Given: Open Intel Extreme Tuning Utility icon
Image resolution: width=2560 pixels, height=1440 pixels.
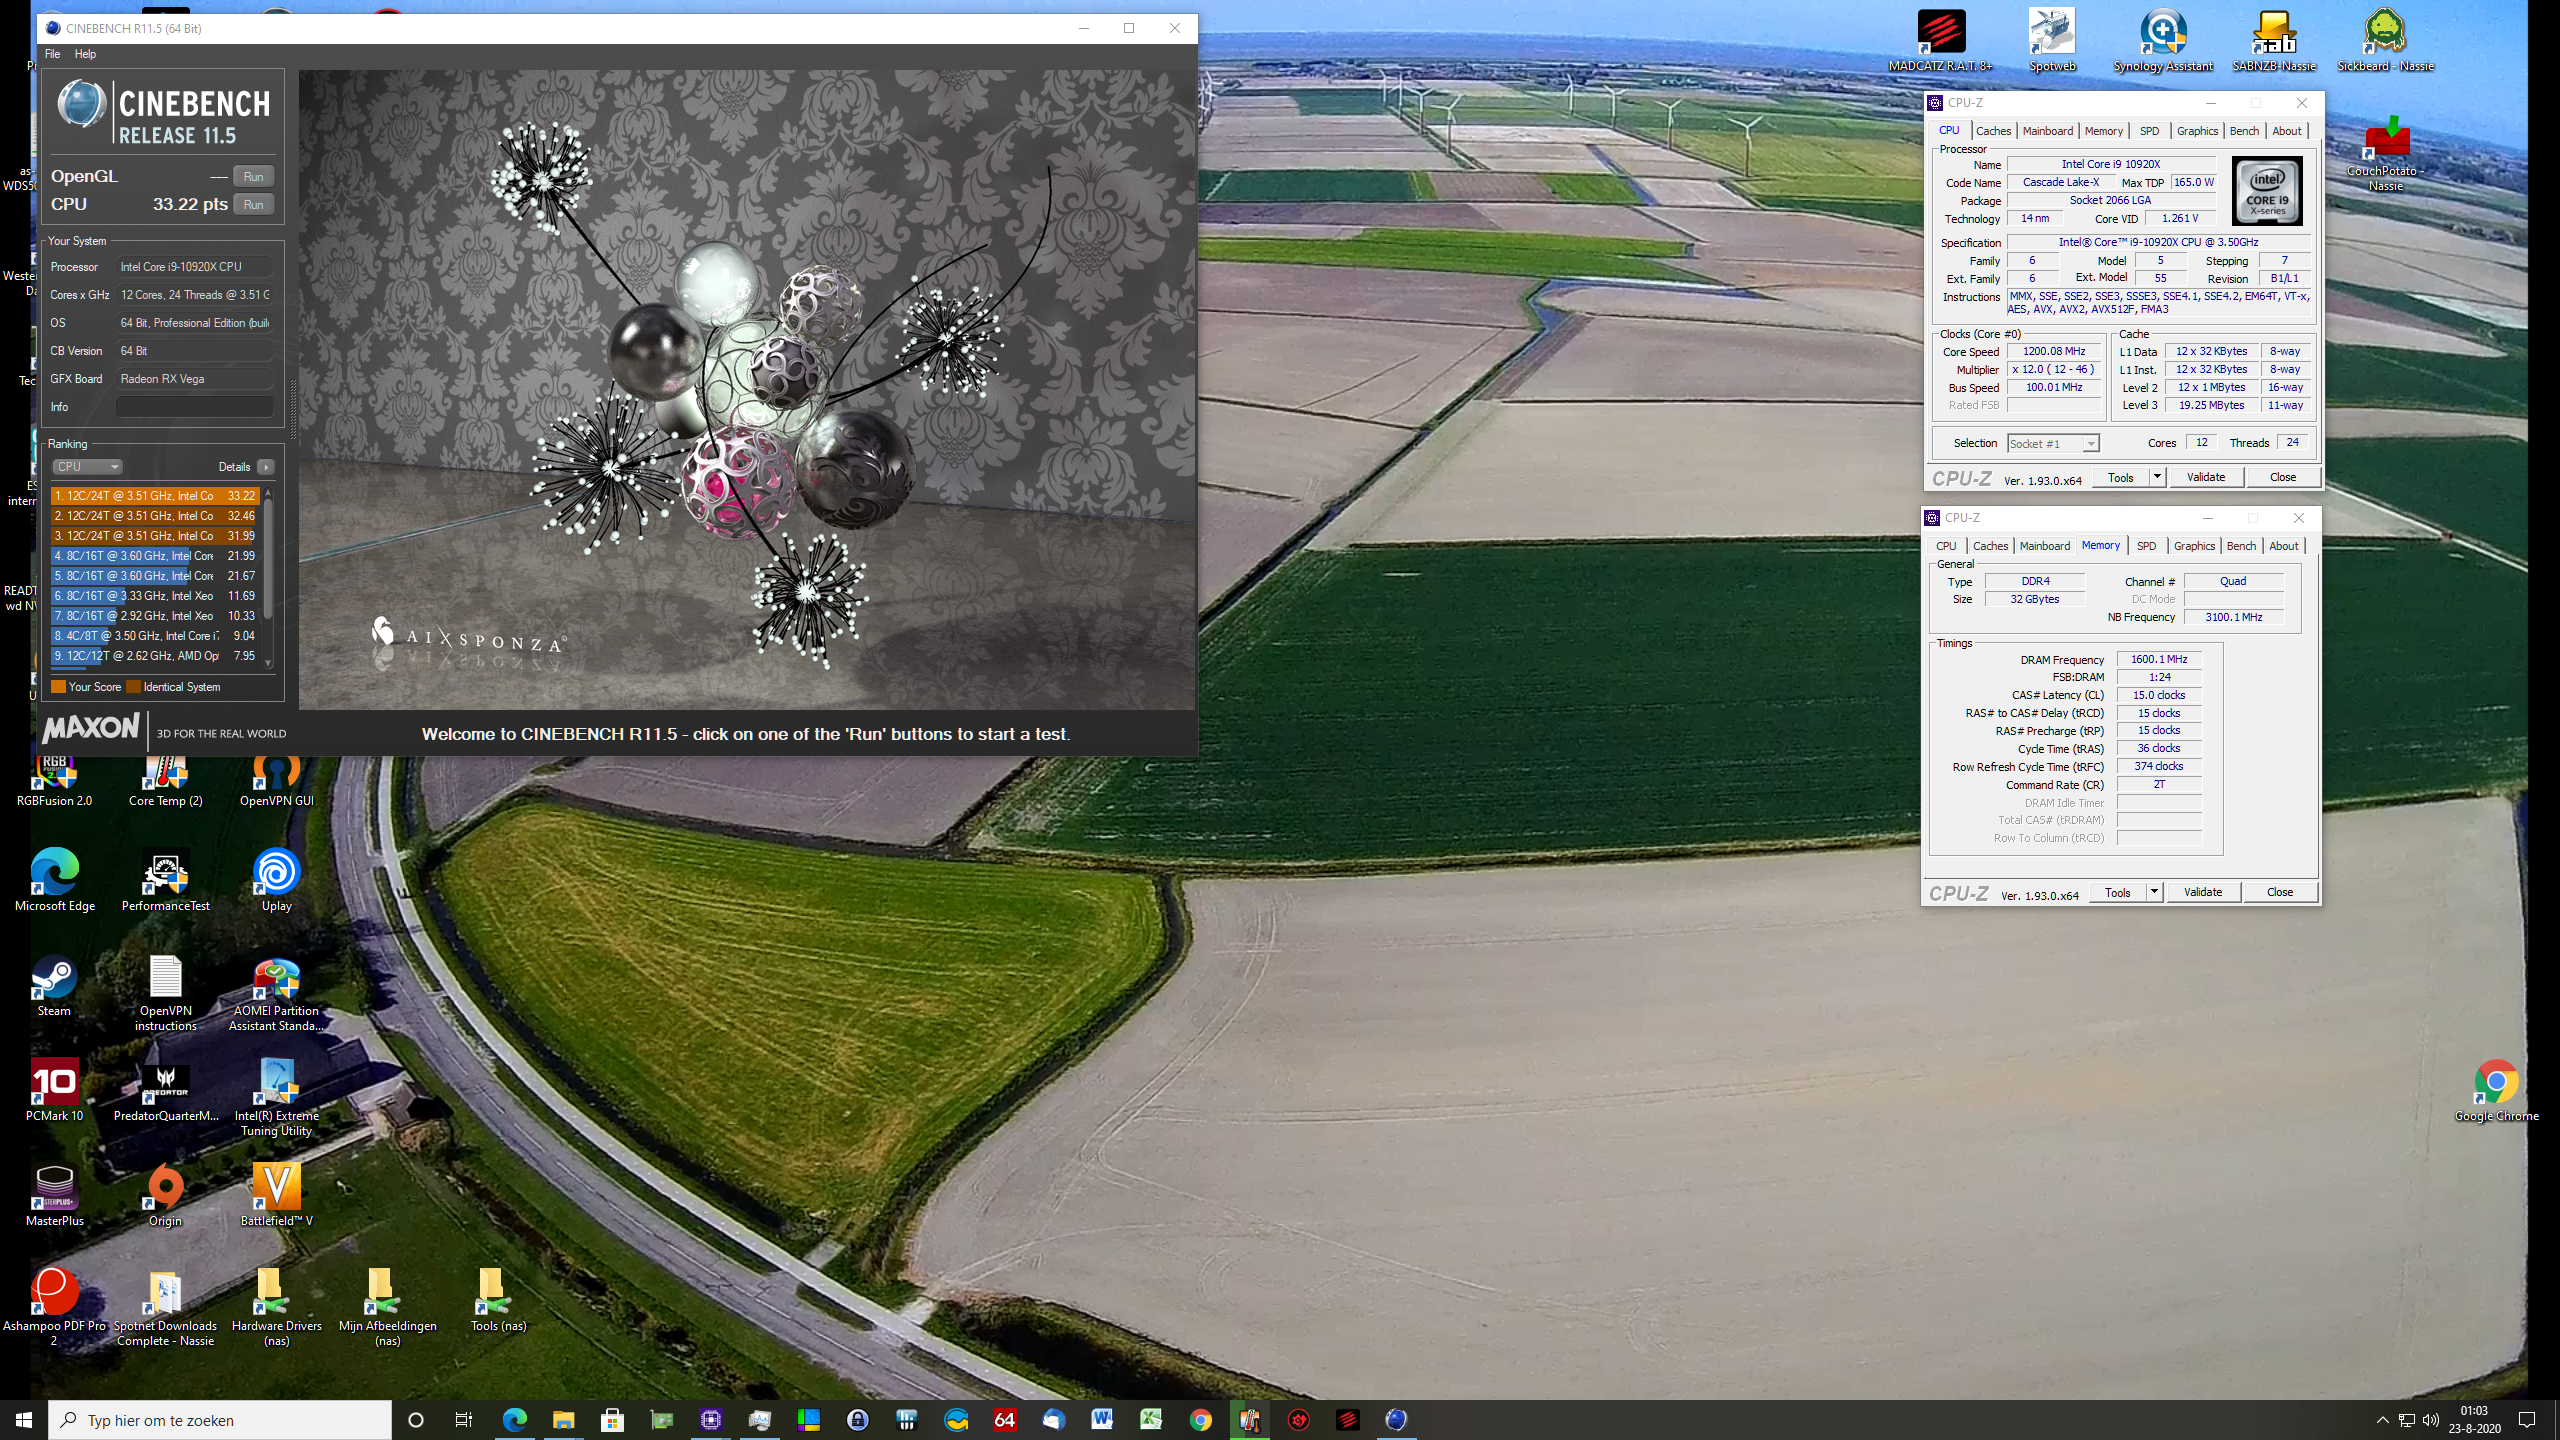Looking at the screenshot, I should (276, 1098).
